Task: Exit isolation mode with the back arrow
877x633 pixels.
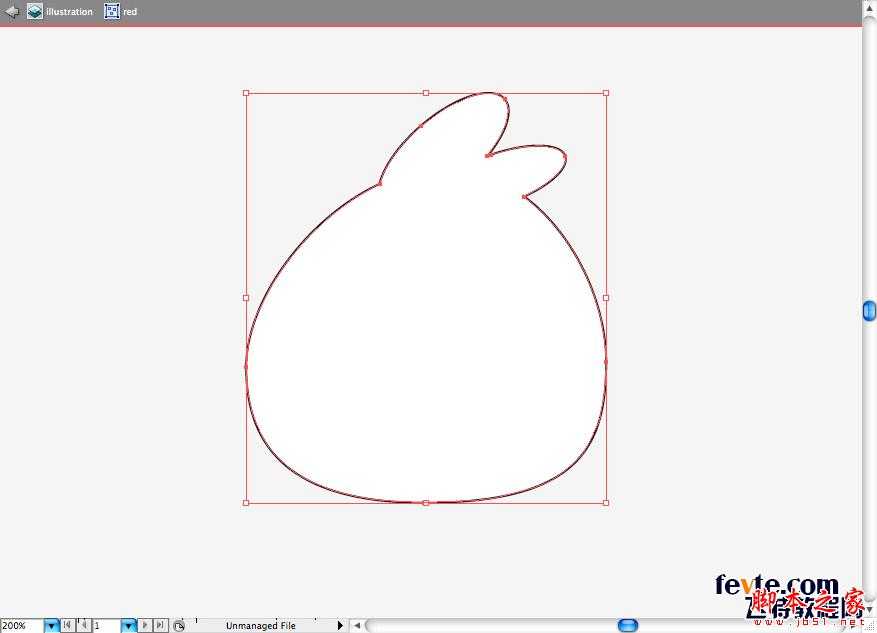Action: (x=12, y=11)
